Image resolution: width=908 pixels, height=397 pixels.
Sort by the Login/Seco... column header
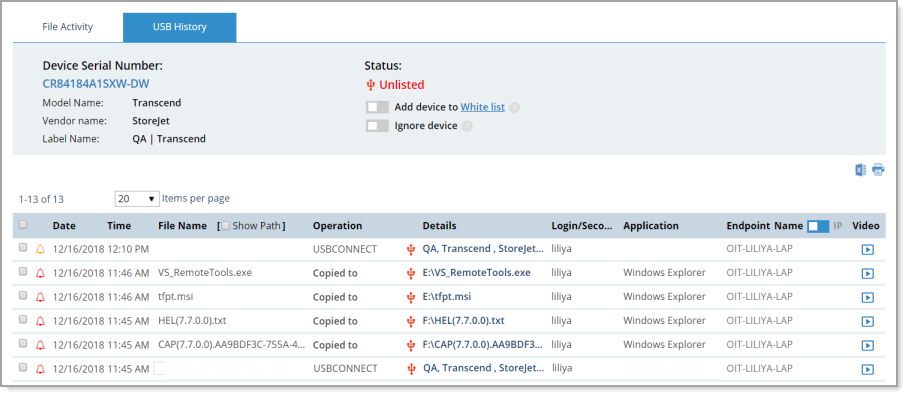coord(581,226)
